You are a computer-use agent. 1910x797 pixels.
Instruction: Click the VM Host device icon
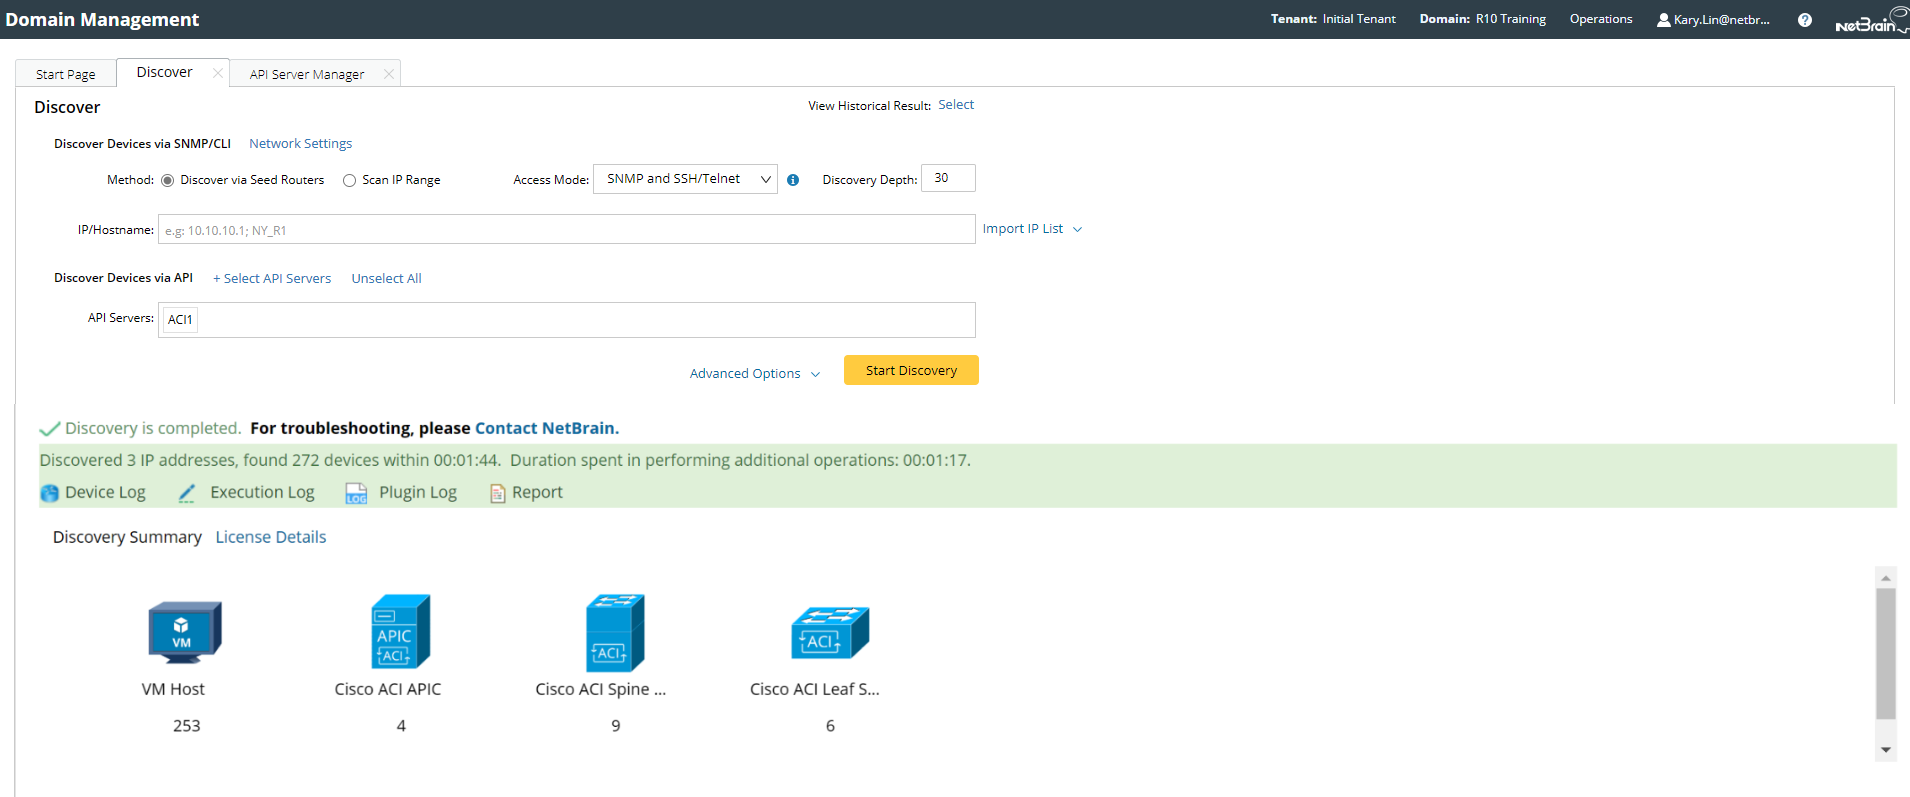(185, 632)
